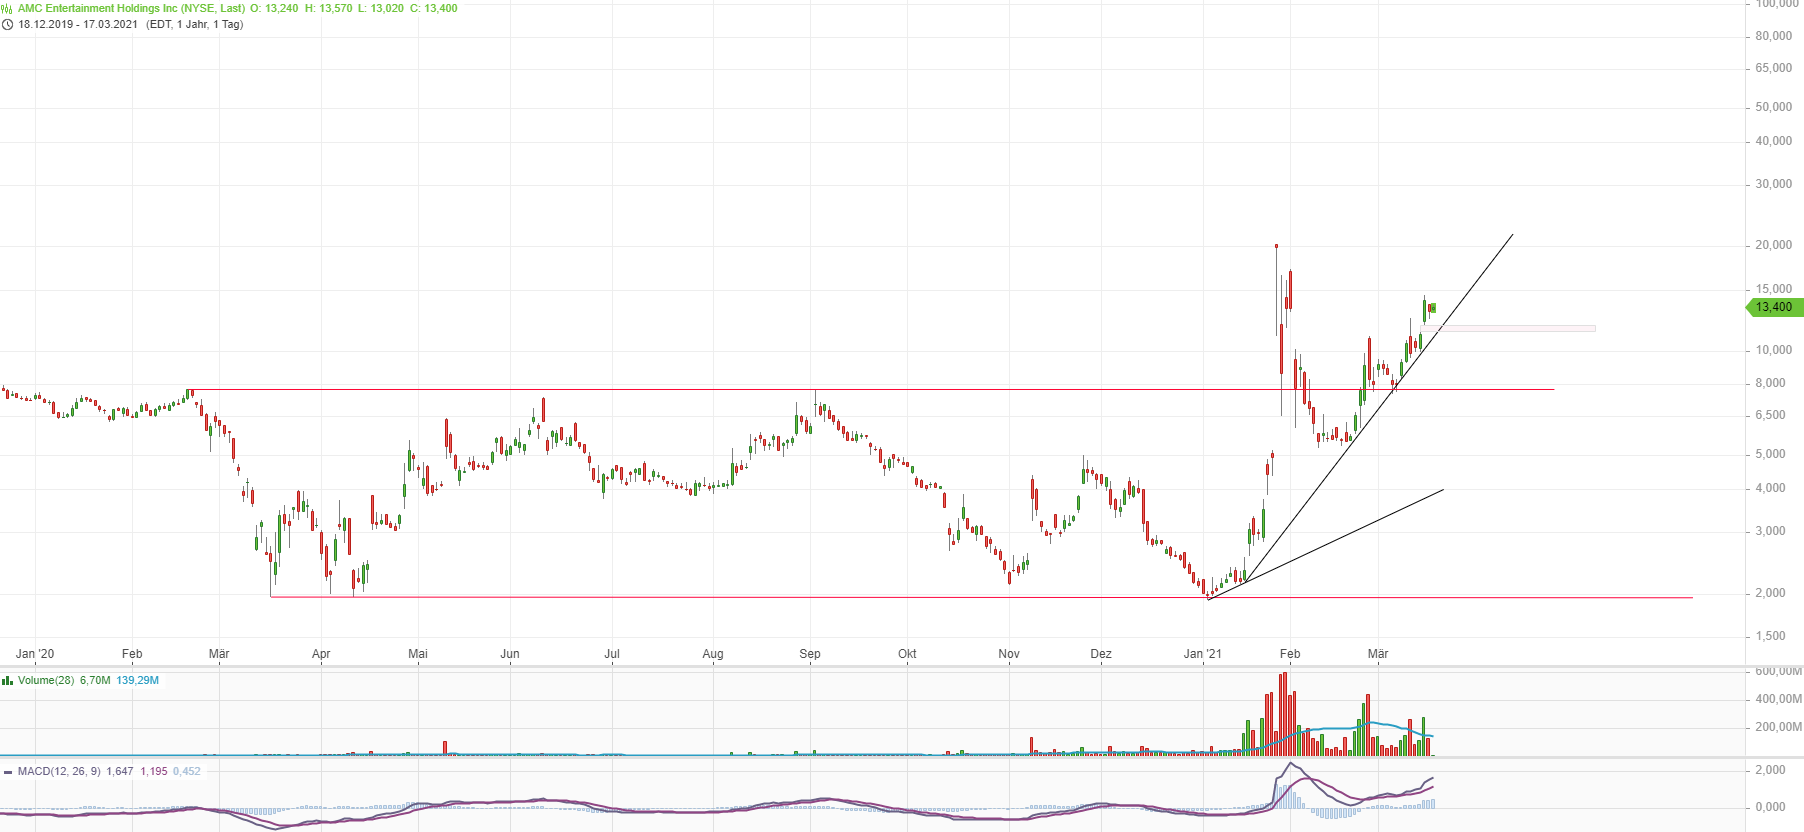Click the (EDT, 1 Jahr, 1 Tag) interval label
Image resolution: width=1804 pixels, height=832 pixels.
click(195, 24)
